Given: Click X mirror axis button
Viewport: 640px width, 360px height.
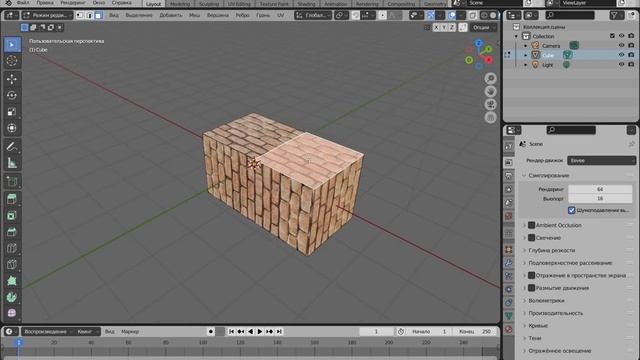Looking at the screenshot, I should click(436, 27).
